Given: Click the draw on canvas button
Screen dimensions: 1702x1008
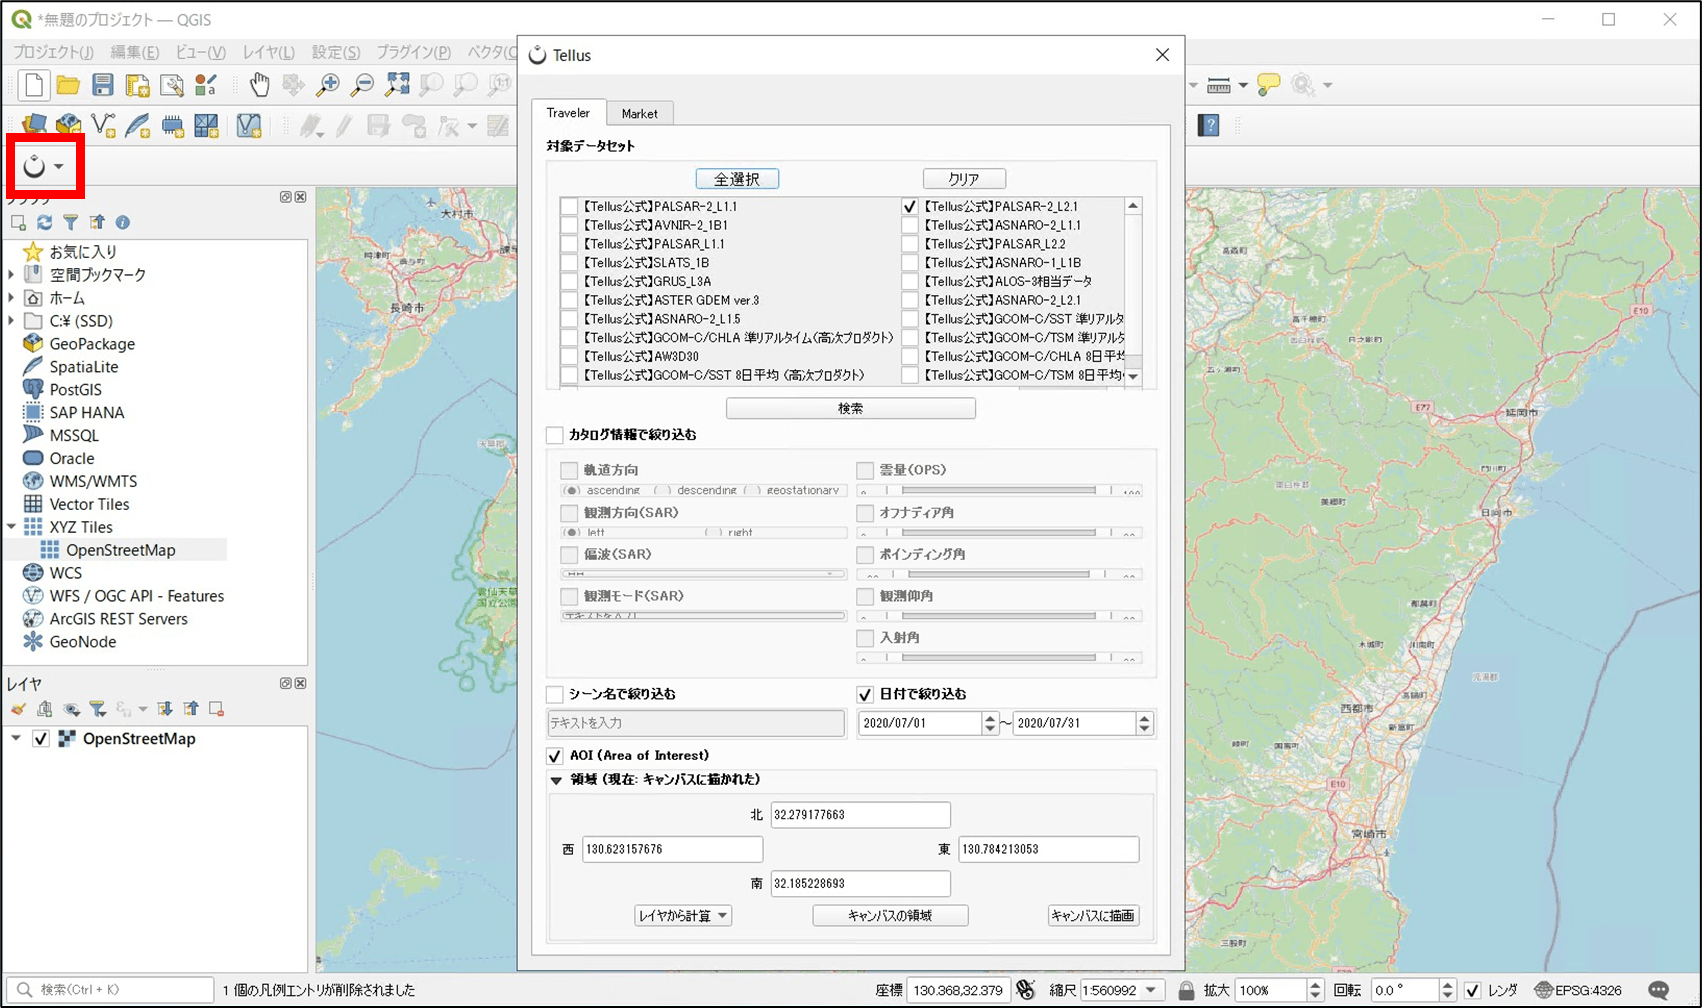Looking at the screenshot, I should (x=1093, y=916).
